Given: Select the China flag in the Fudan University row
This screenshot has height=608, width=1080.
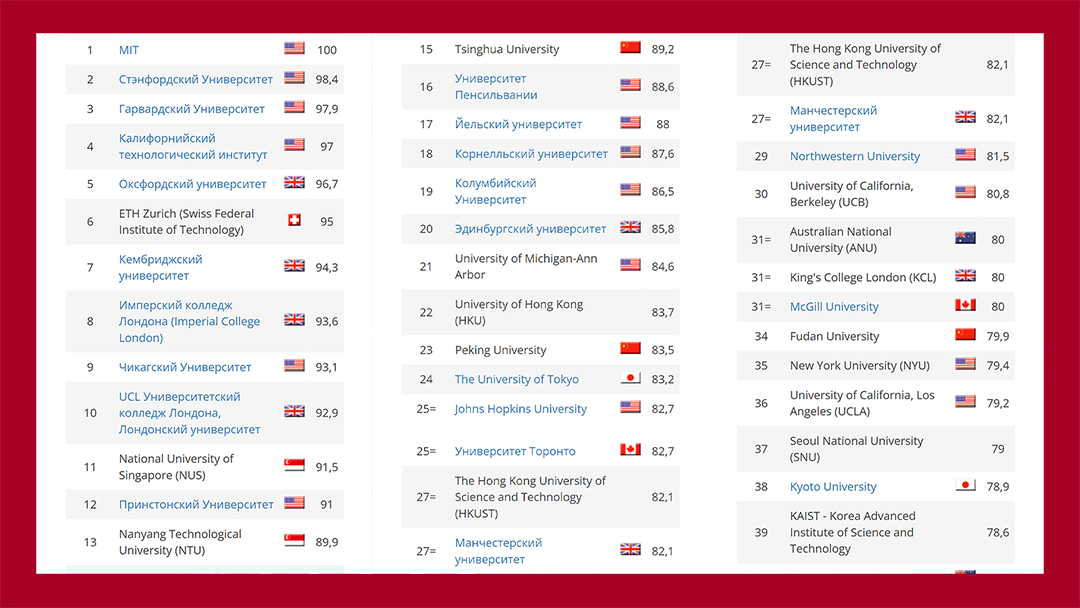Looking at the screenshot, I should coord(966,335).
